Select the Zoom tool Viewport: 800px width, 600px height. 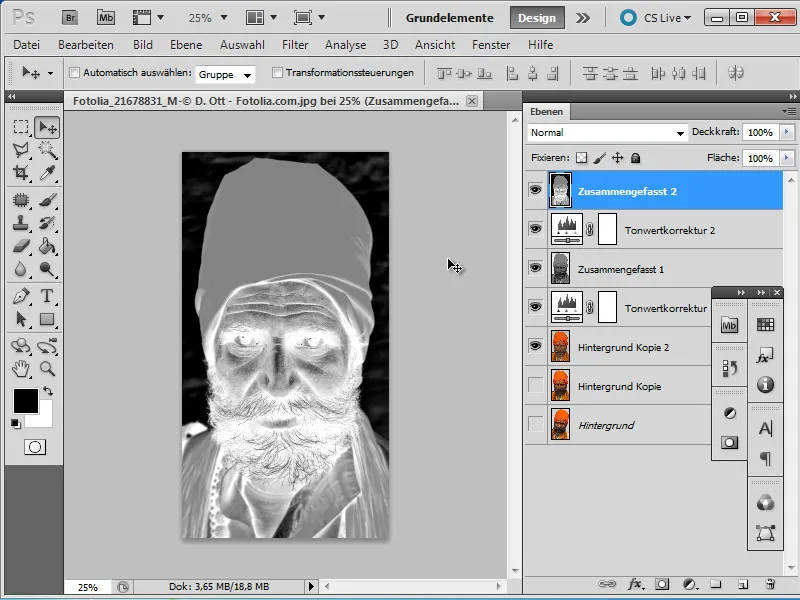tap(47, 368)
